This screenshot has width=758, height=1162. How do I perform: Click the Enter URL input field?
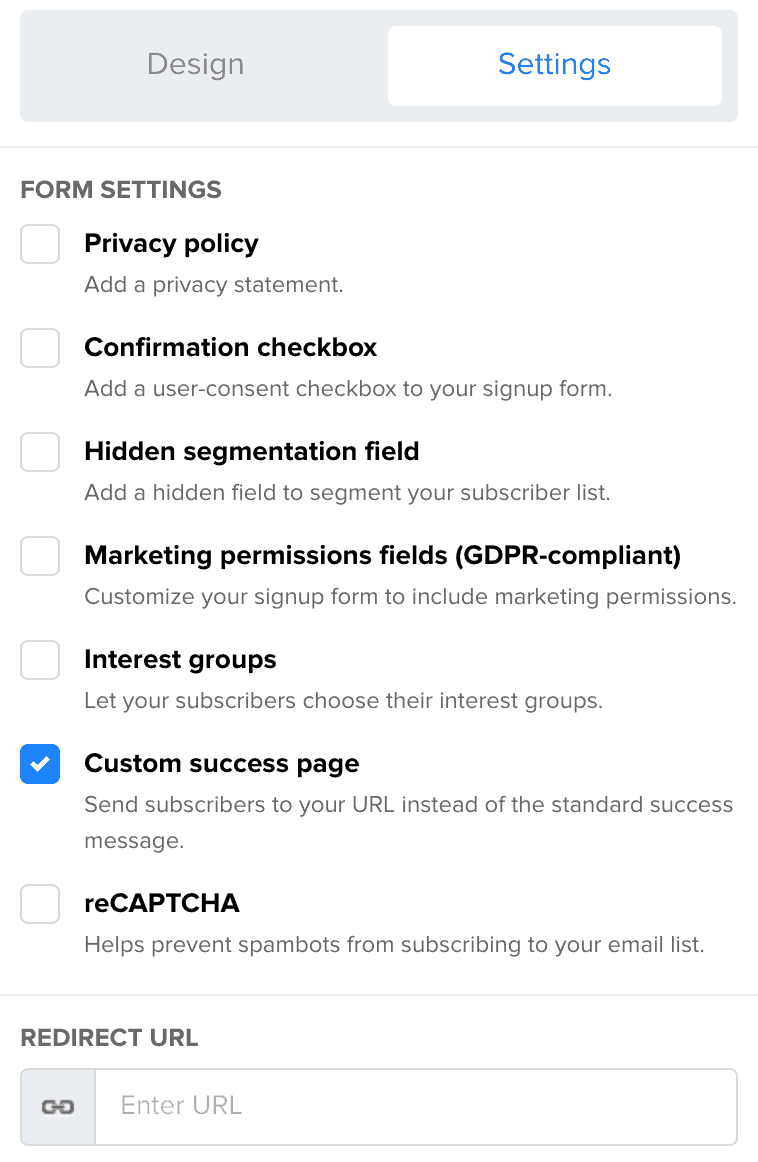[416, 1106]
